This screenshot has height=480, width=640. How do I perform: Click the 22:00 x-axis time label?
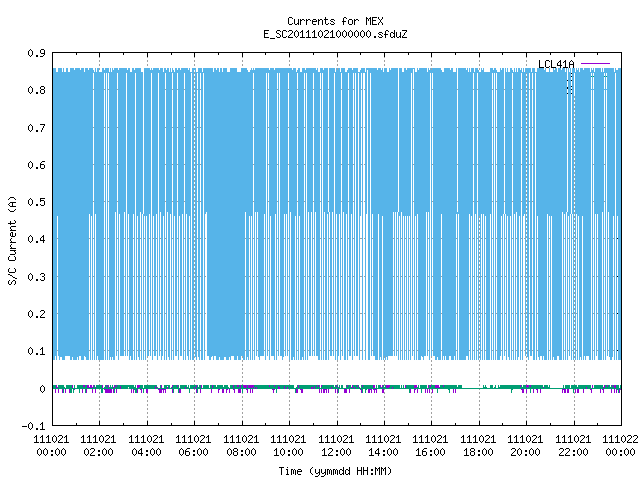[x=573, y=452]
